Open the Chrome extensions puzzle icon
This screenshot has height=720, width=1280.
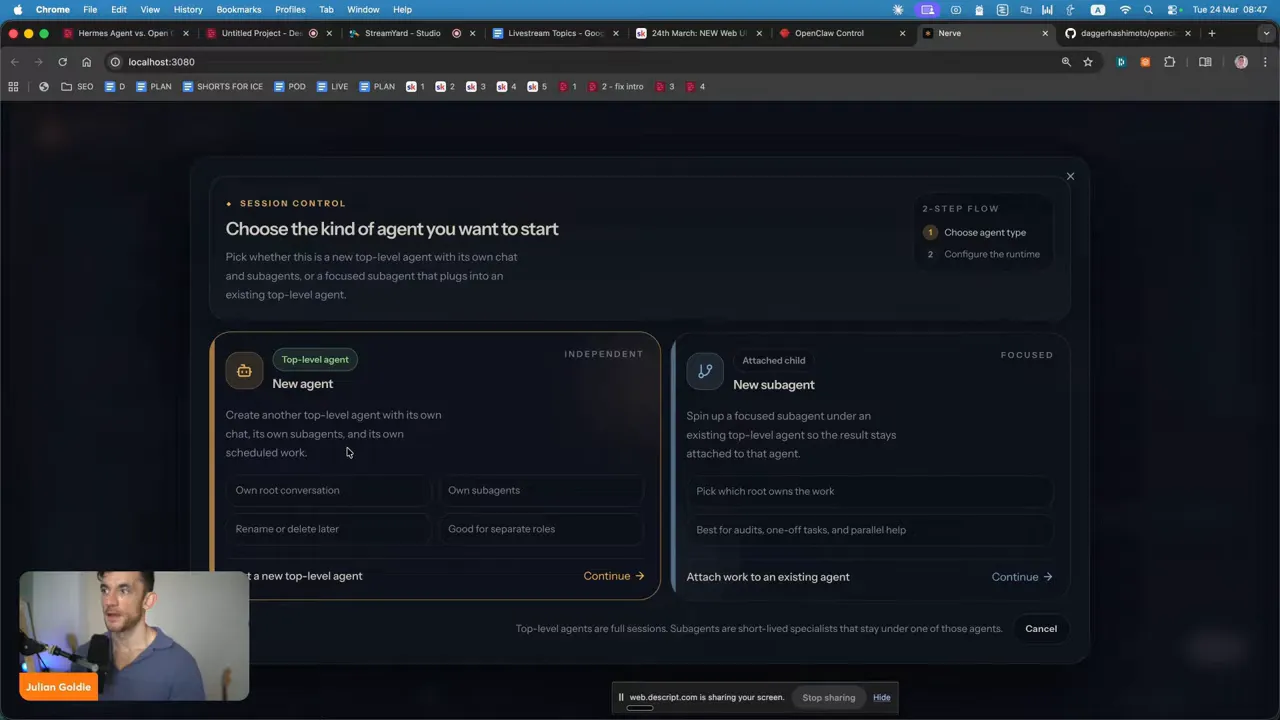[1169, 62]
